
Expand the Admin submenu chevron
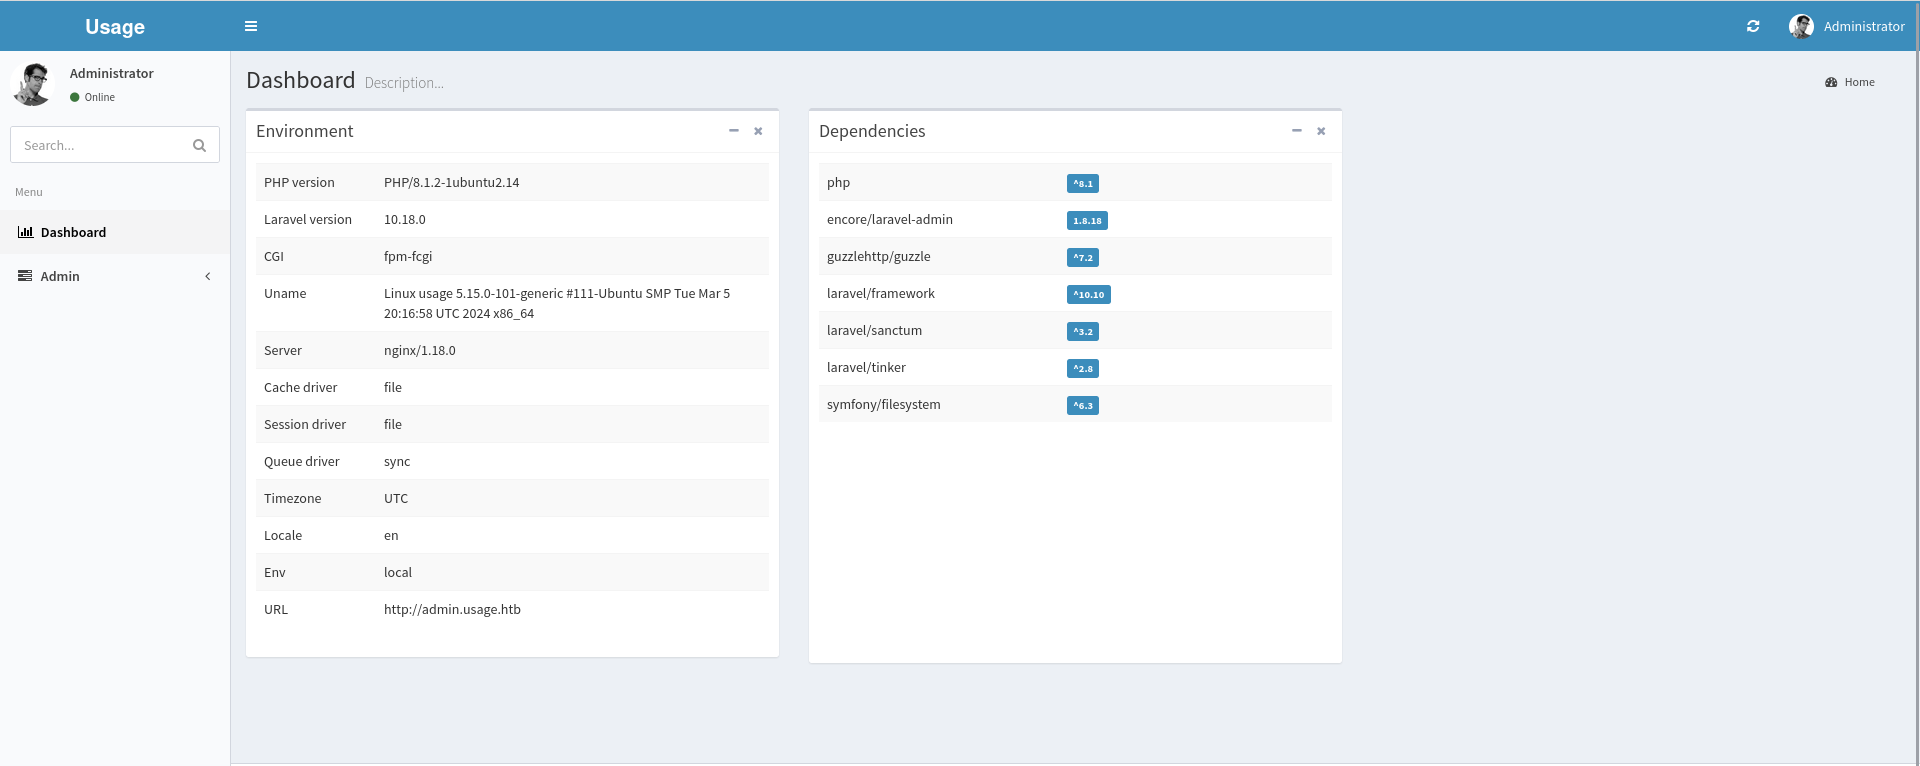pyautogui.click(x=208, y=276)
